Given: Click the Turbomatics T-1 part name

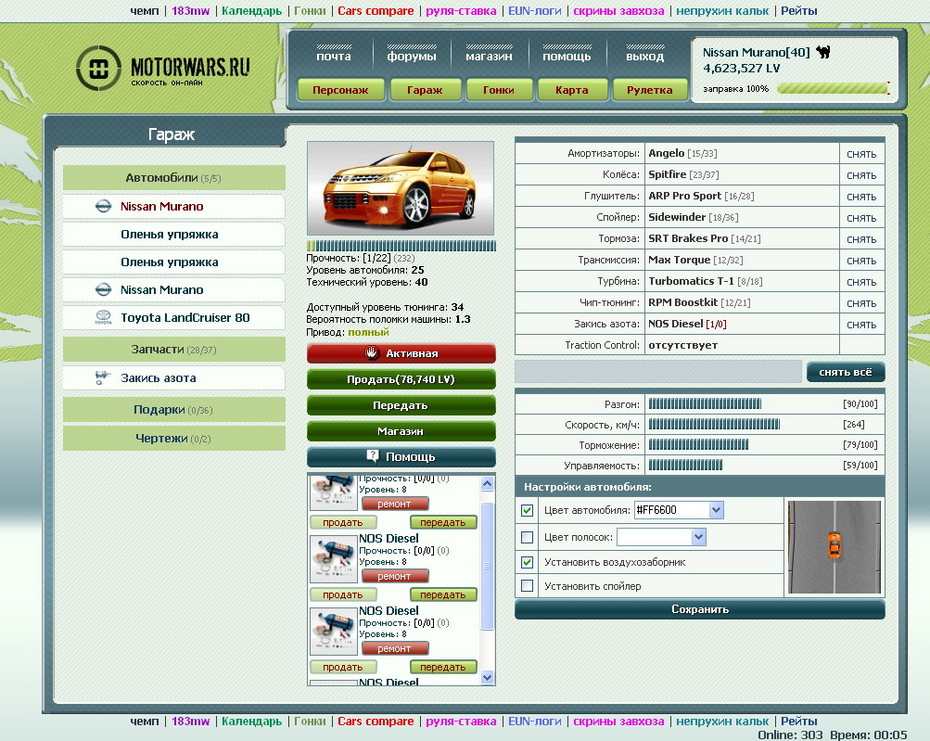Looking at the screenshot, I should point(691,281).
